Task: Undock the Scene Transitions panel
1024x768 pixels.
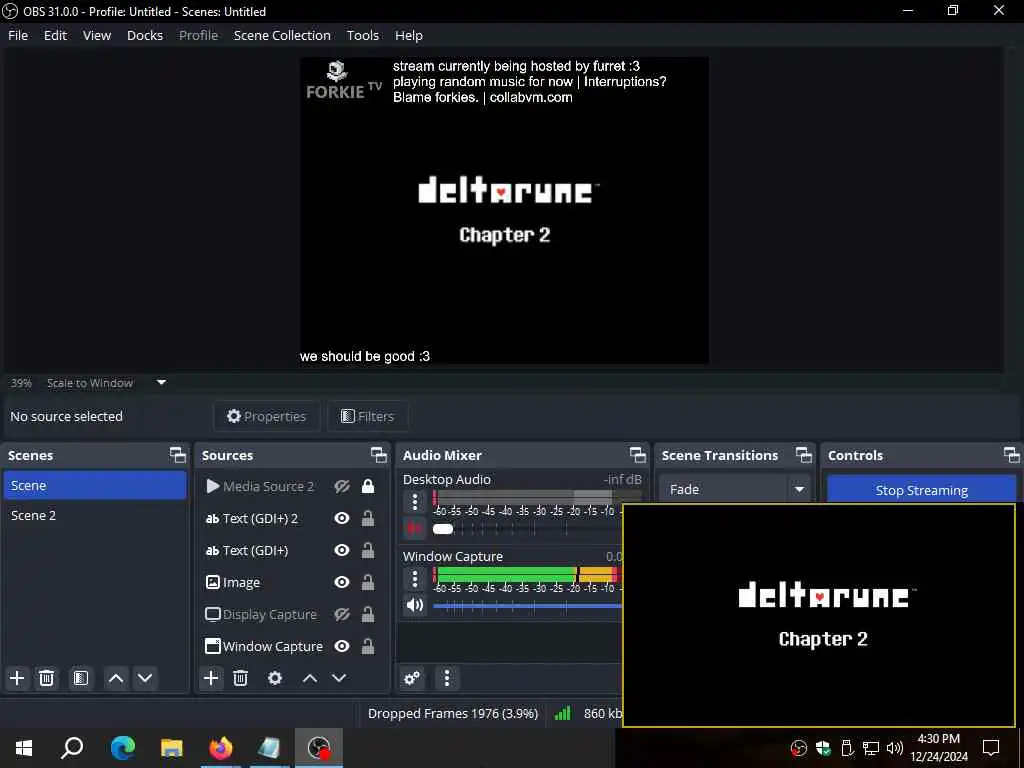Action: [804, 455]
